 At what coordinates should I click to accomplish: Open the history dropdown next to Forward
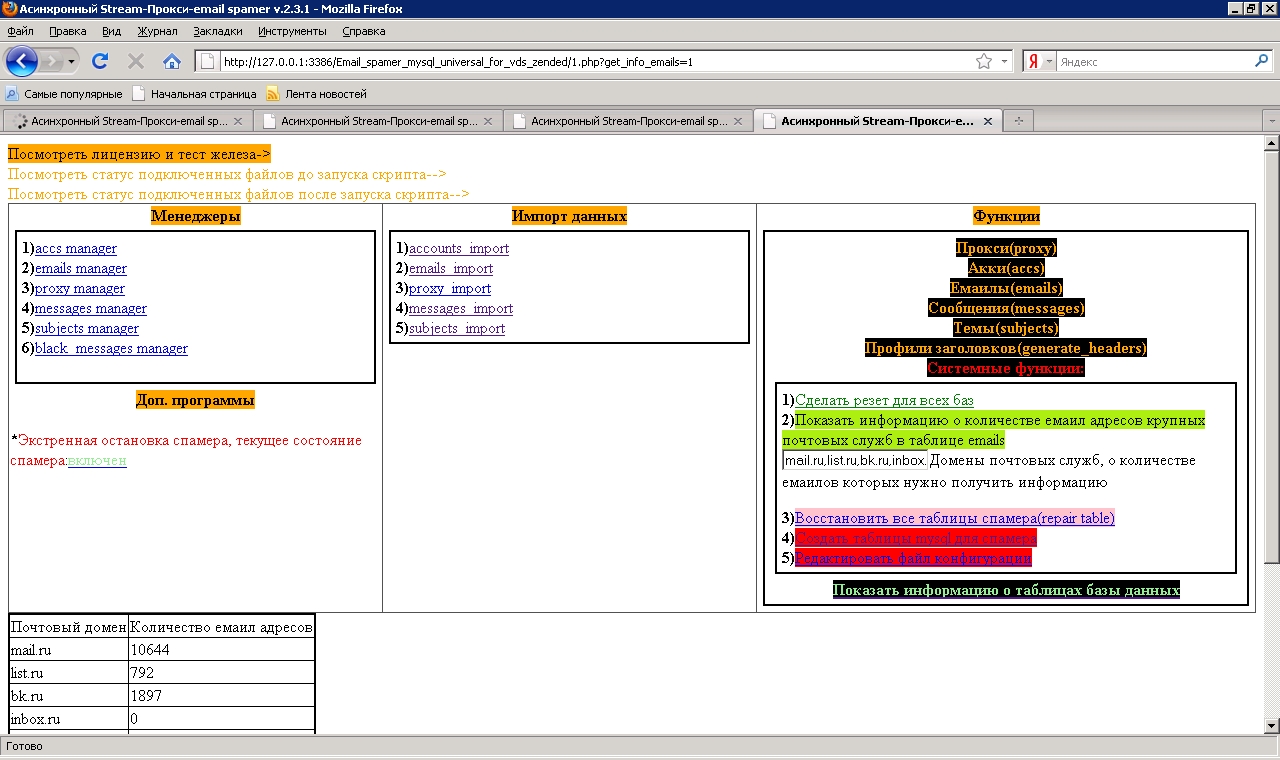72,62
